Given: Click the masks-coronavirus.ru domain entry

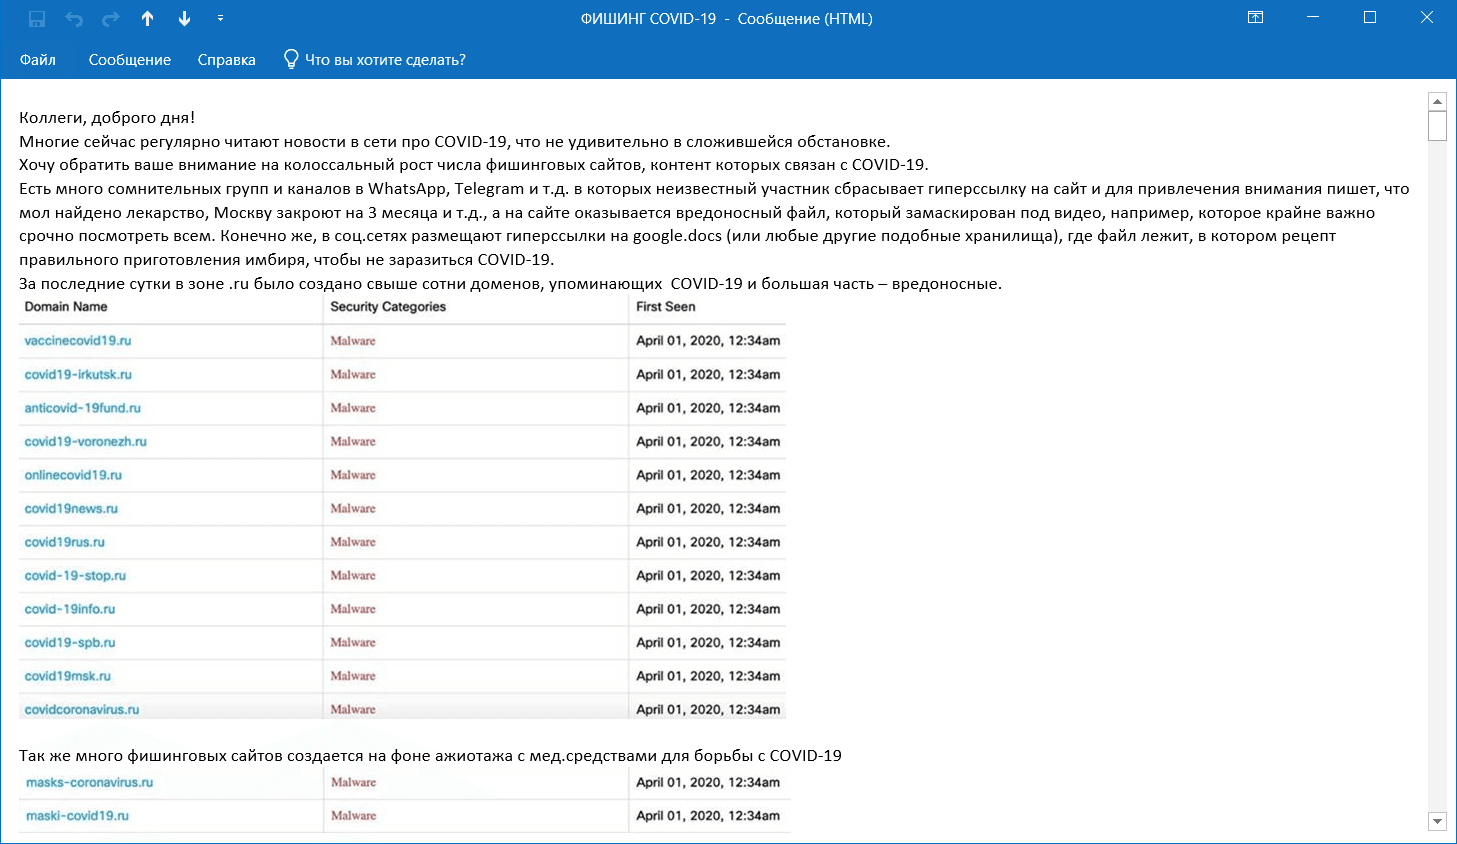Looking at the screenshot, I should [90, 783].
